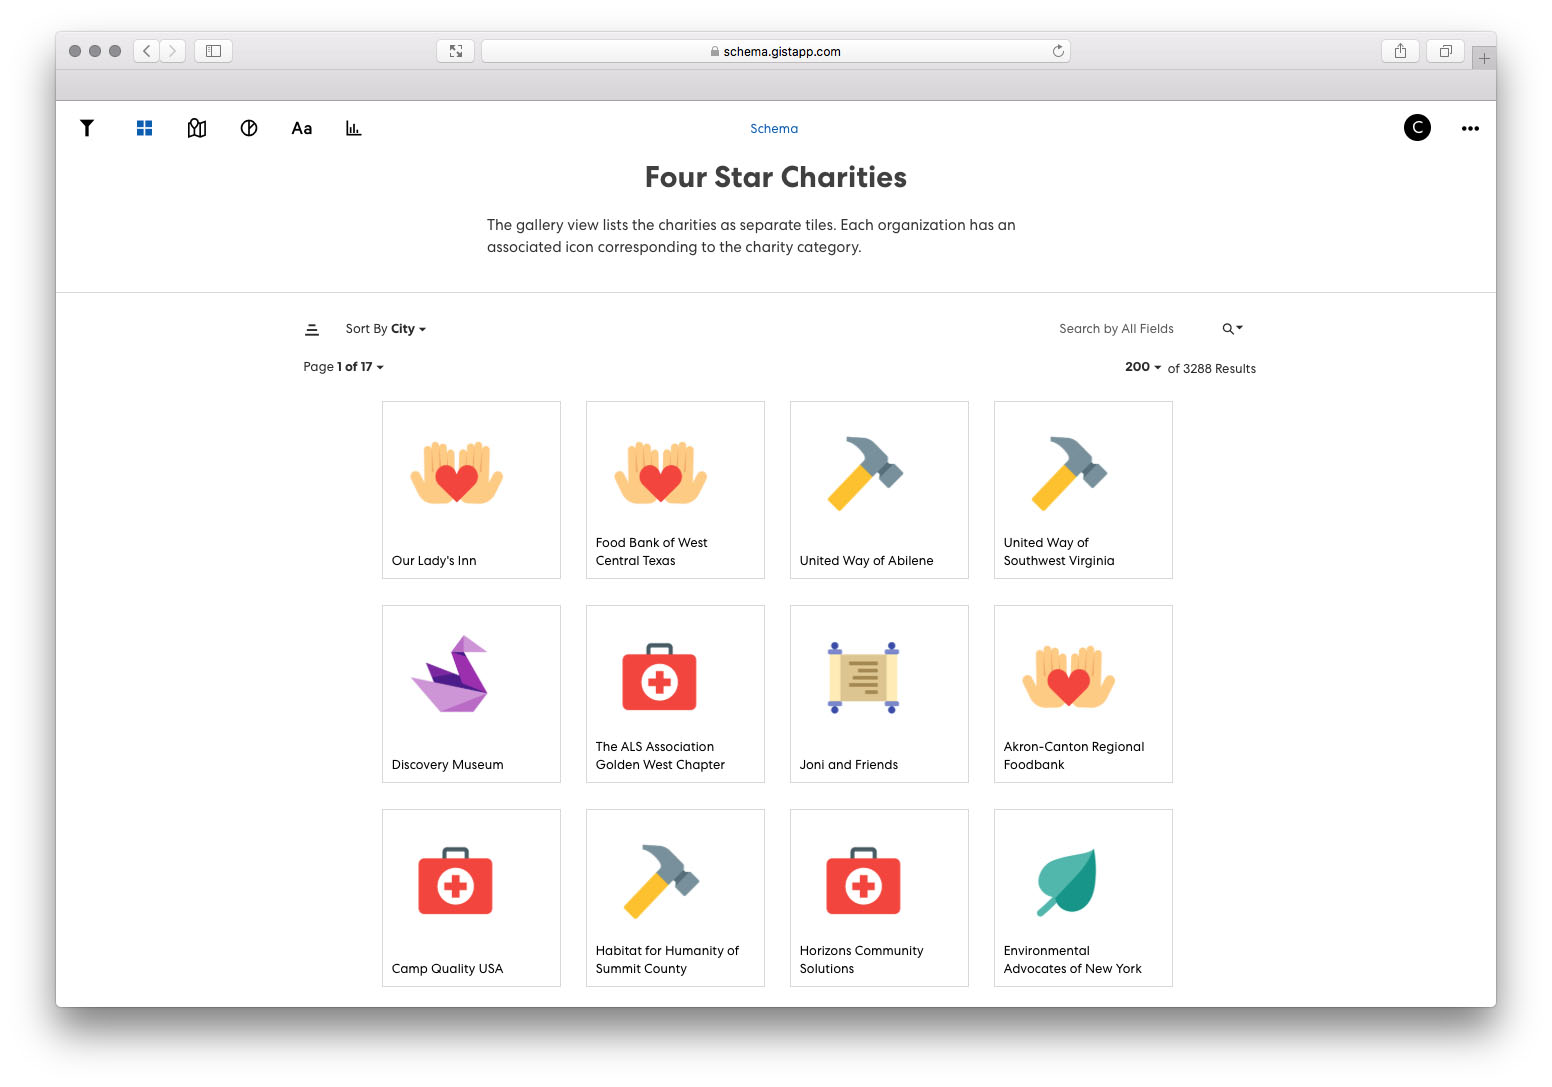
Task: Go forward with browser forward arrow
Action: 172,51
